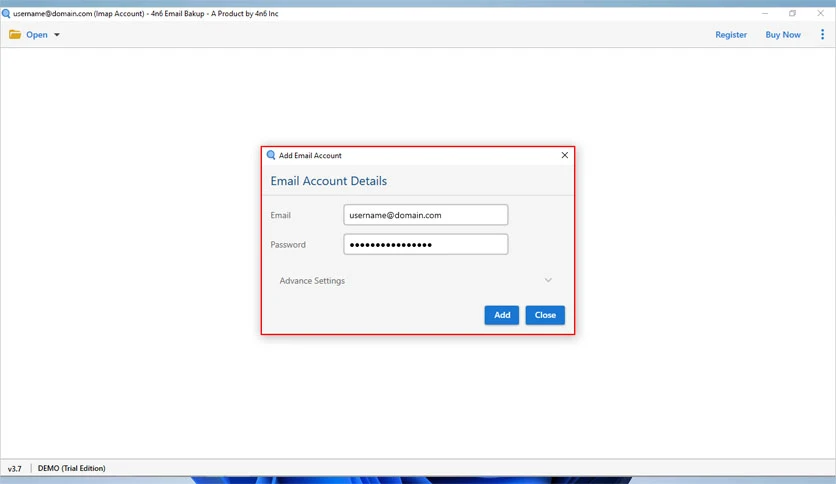Click the DEMO (Trial Edition) status text

(71, 468)
